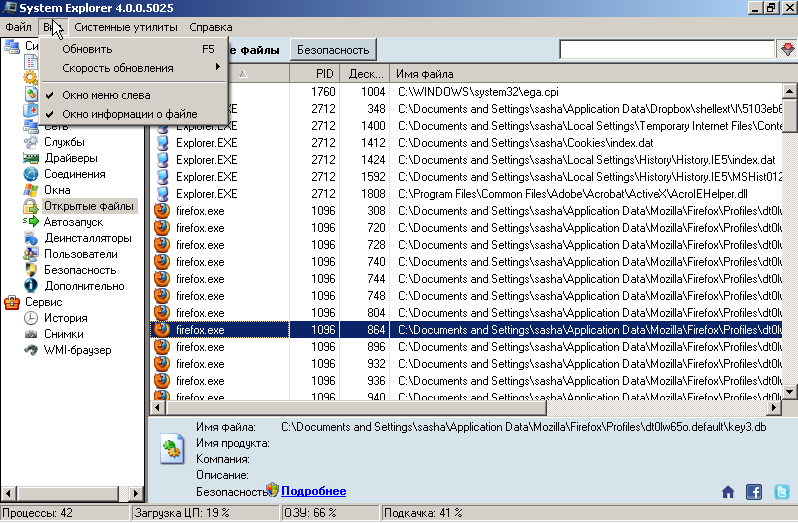Image resolution: width=798 pixels, height=523 pixels.
Task: Select the row with ega.cpi file path
Action: click(x=466, y=92)
